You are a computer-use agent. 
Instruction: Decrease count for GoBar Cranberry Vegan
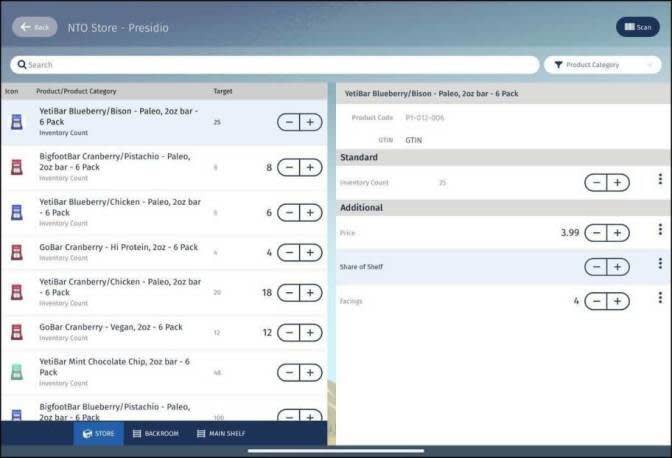pos(289,332)
